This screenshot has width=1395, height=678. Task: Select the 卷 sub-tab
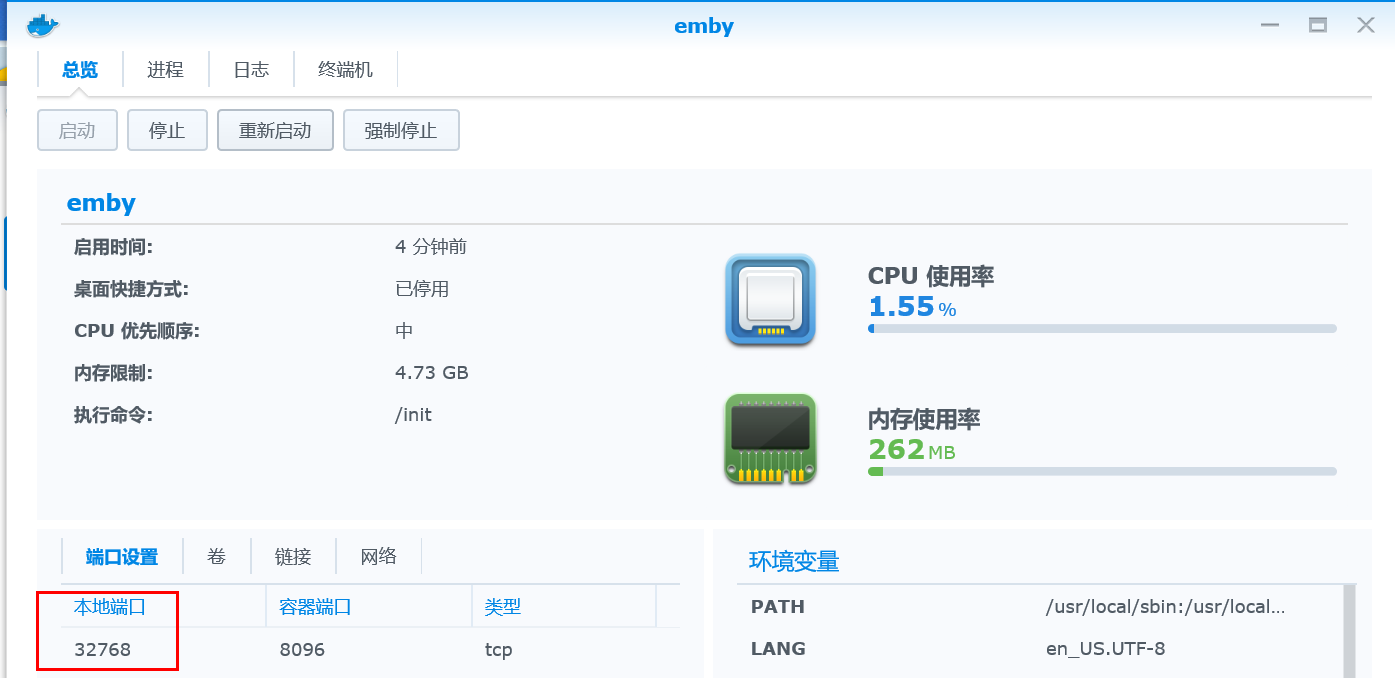216,557
